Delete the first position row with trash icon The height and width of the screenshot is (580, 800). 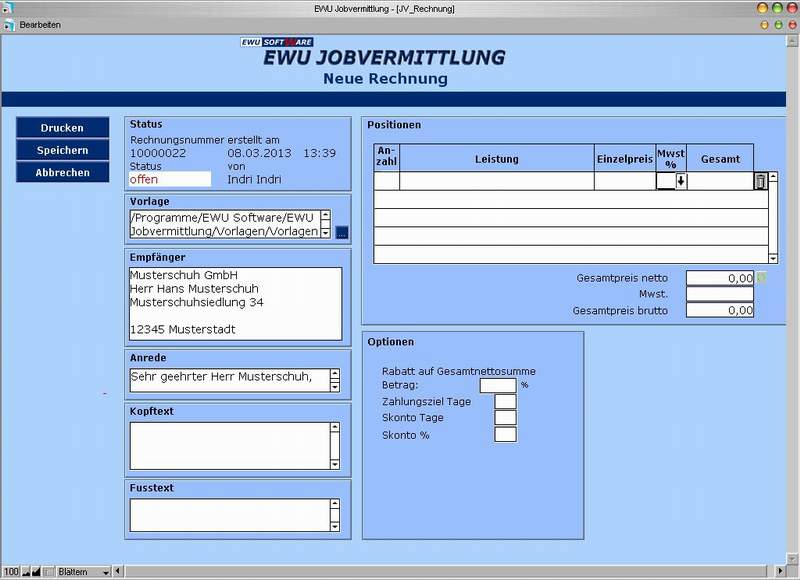760,181
